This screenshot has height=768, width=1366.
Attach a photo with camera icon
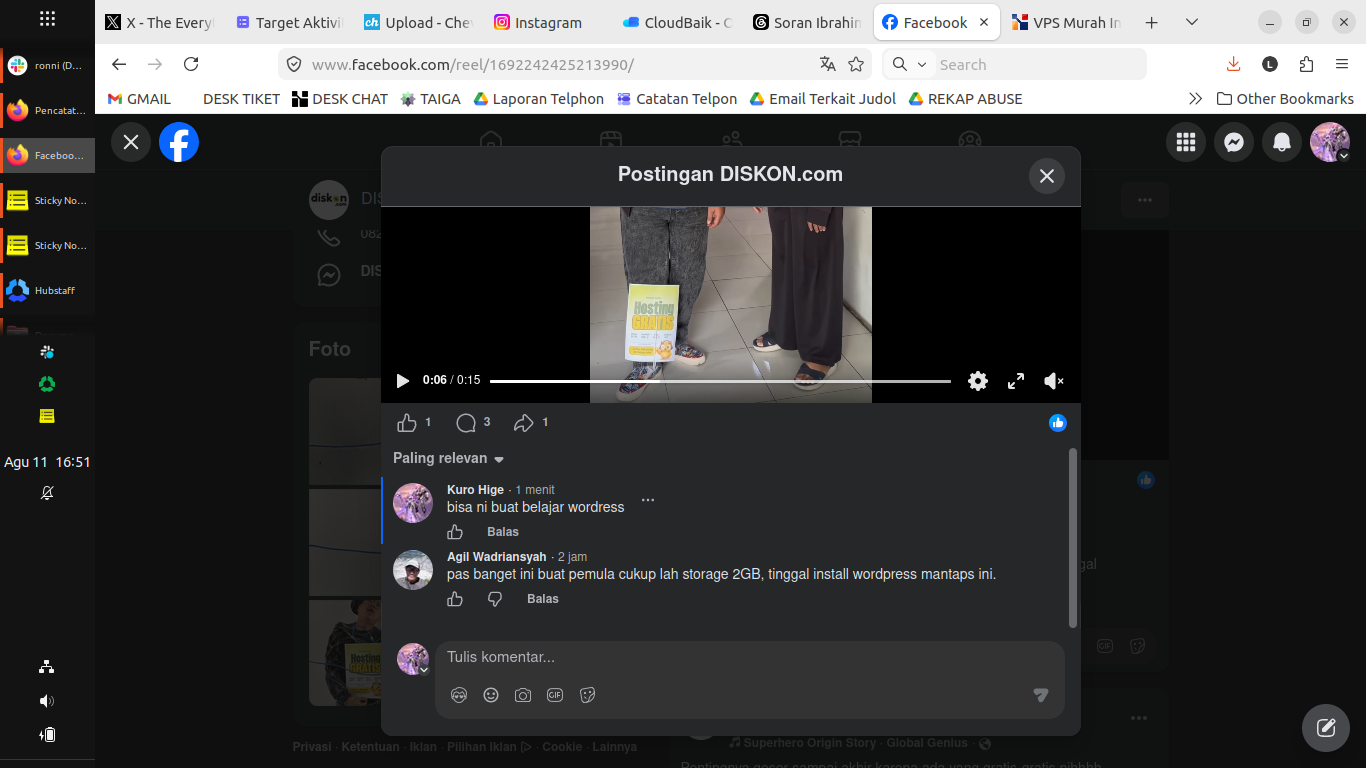pyautogui.click(x=523, y=695)
